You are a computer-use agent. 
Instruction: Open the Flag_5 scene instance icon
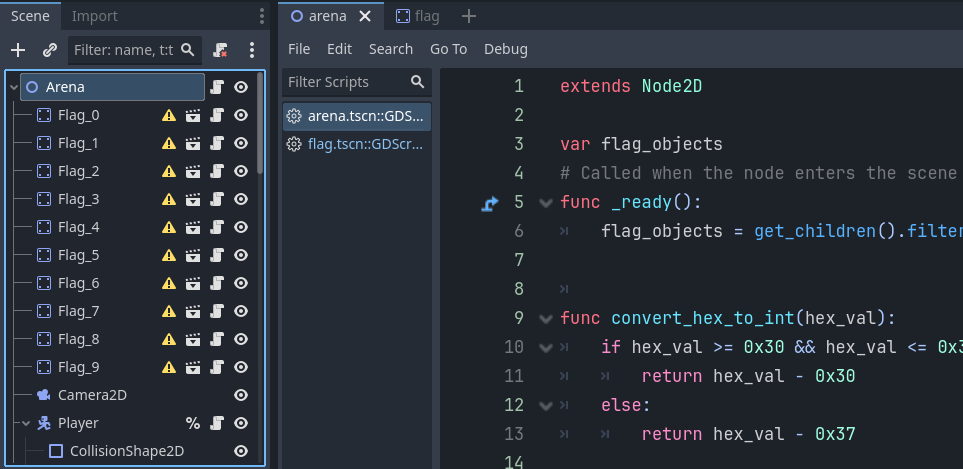pos(193,255)
